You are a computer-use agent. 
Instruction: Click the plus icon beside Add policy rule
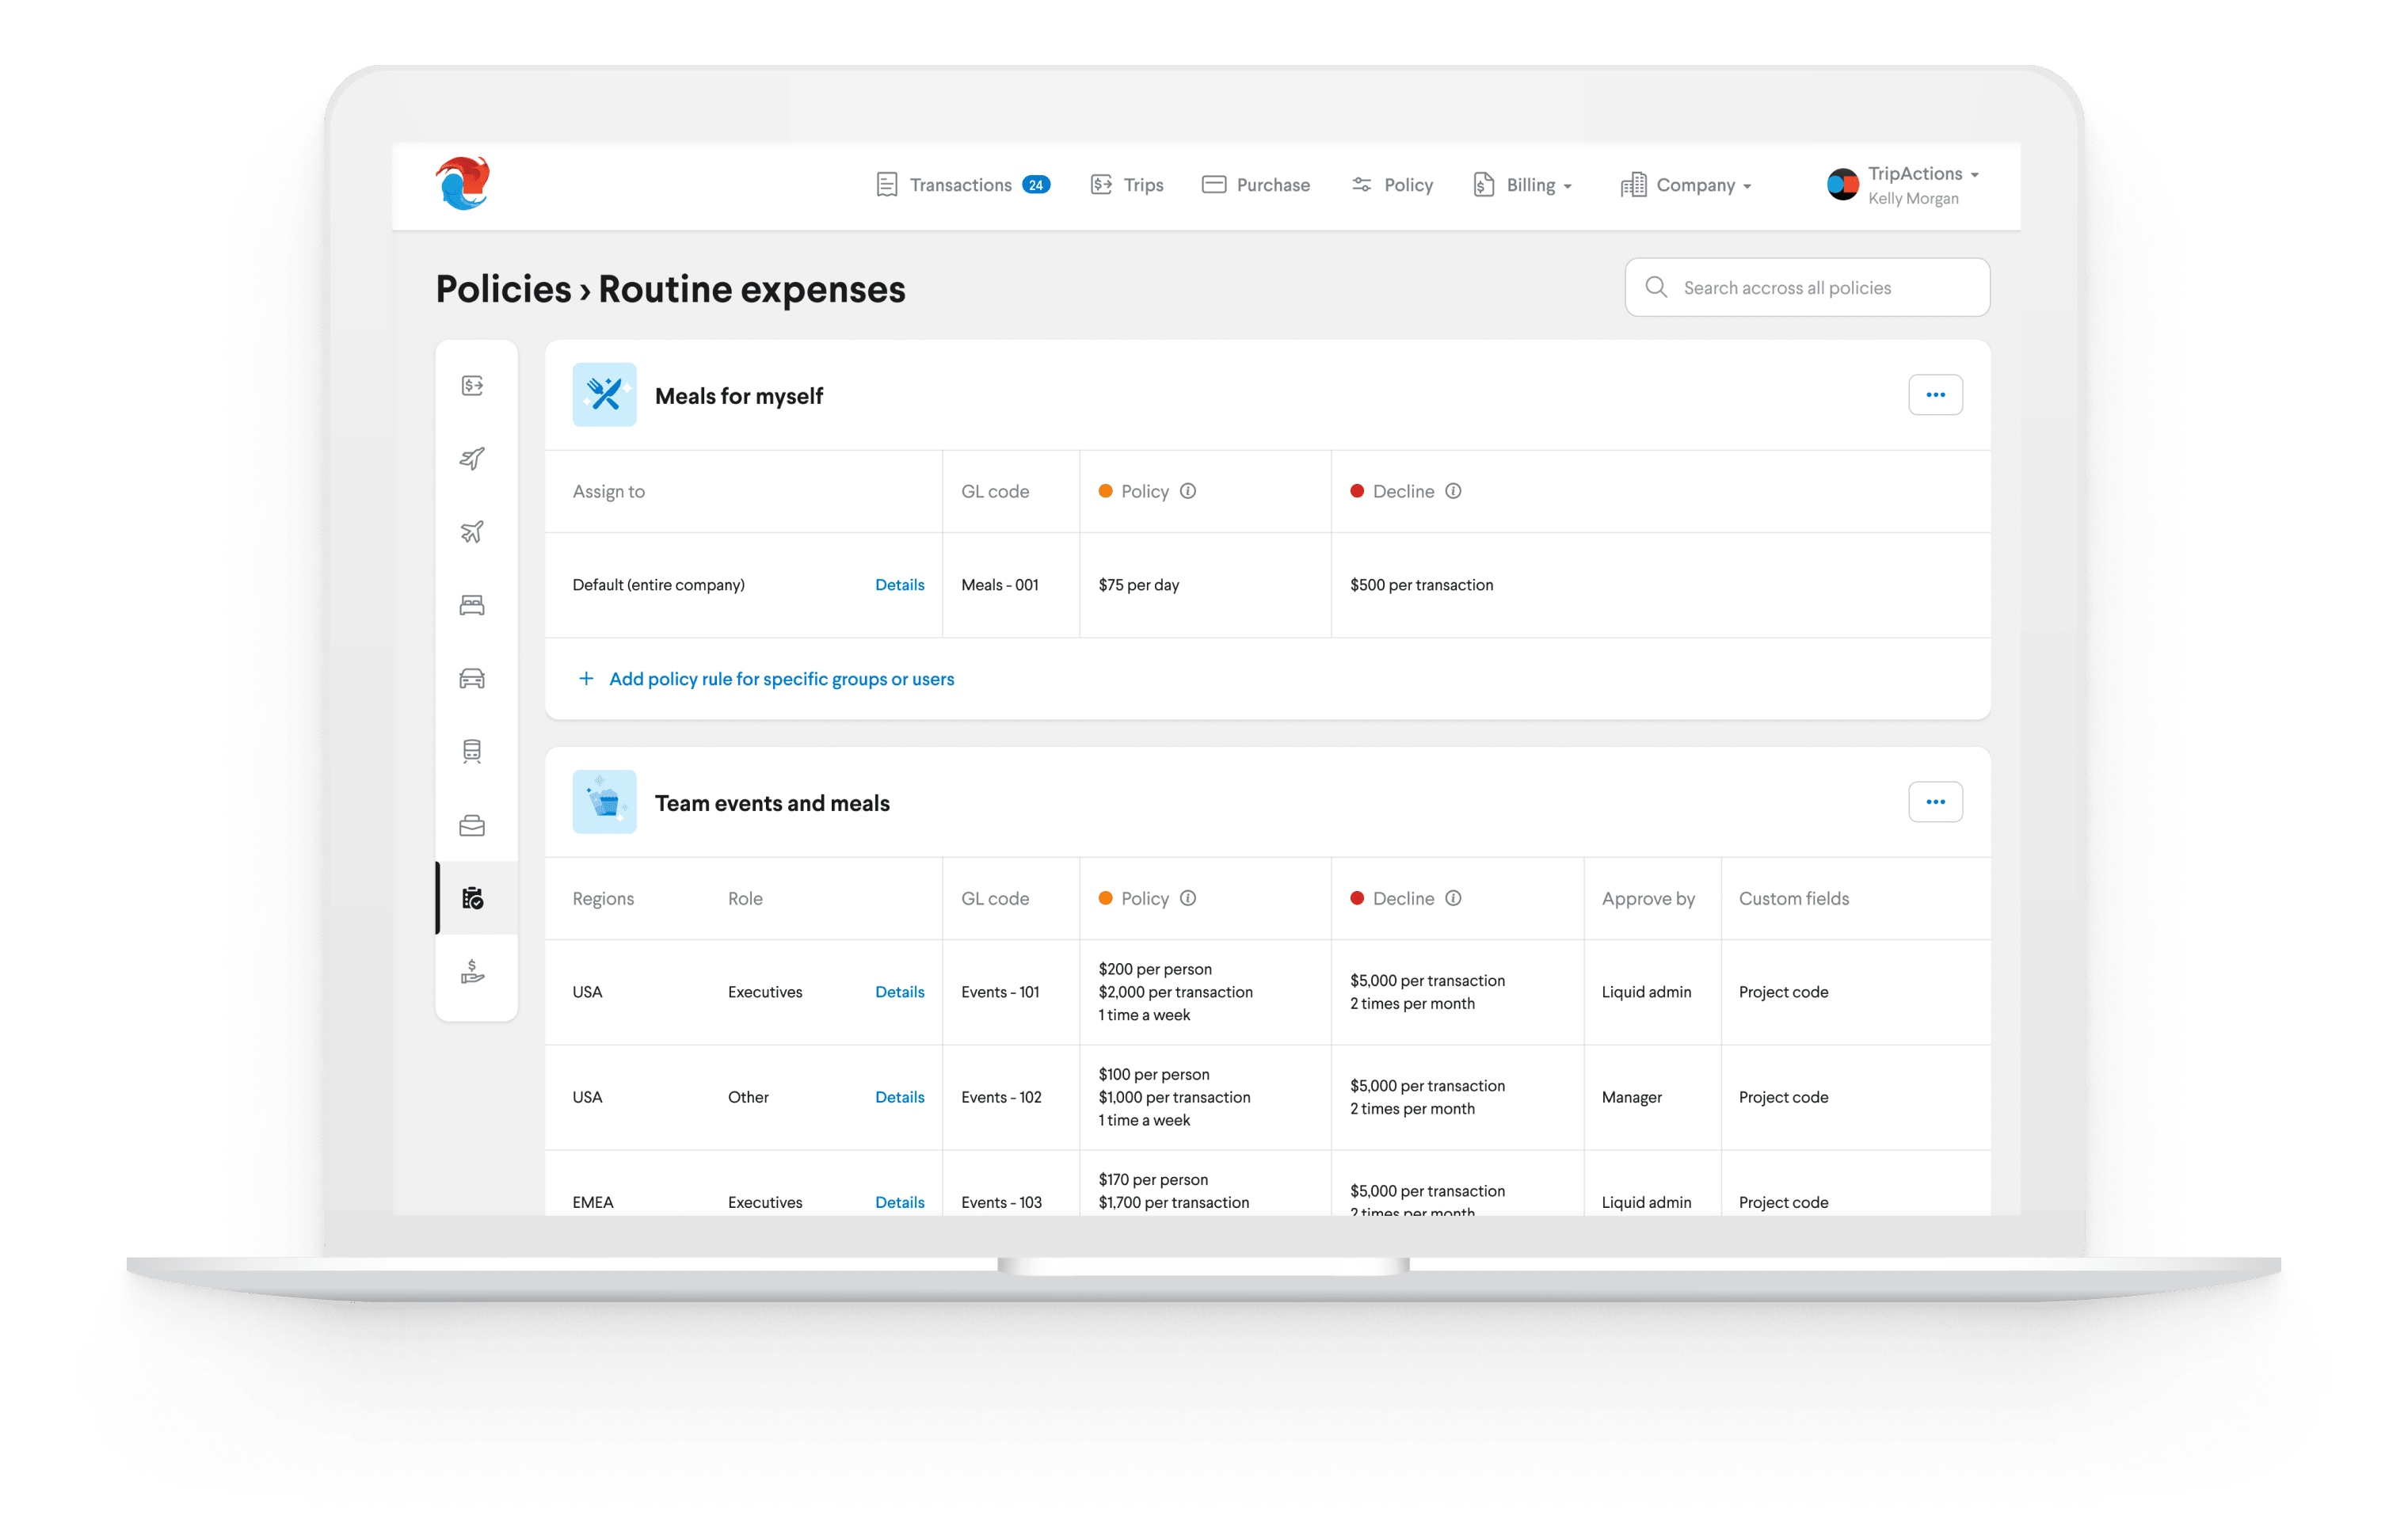pos(586,679)
